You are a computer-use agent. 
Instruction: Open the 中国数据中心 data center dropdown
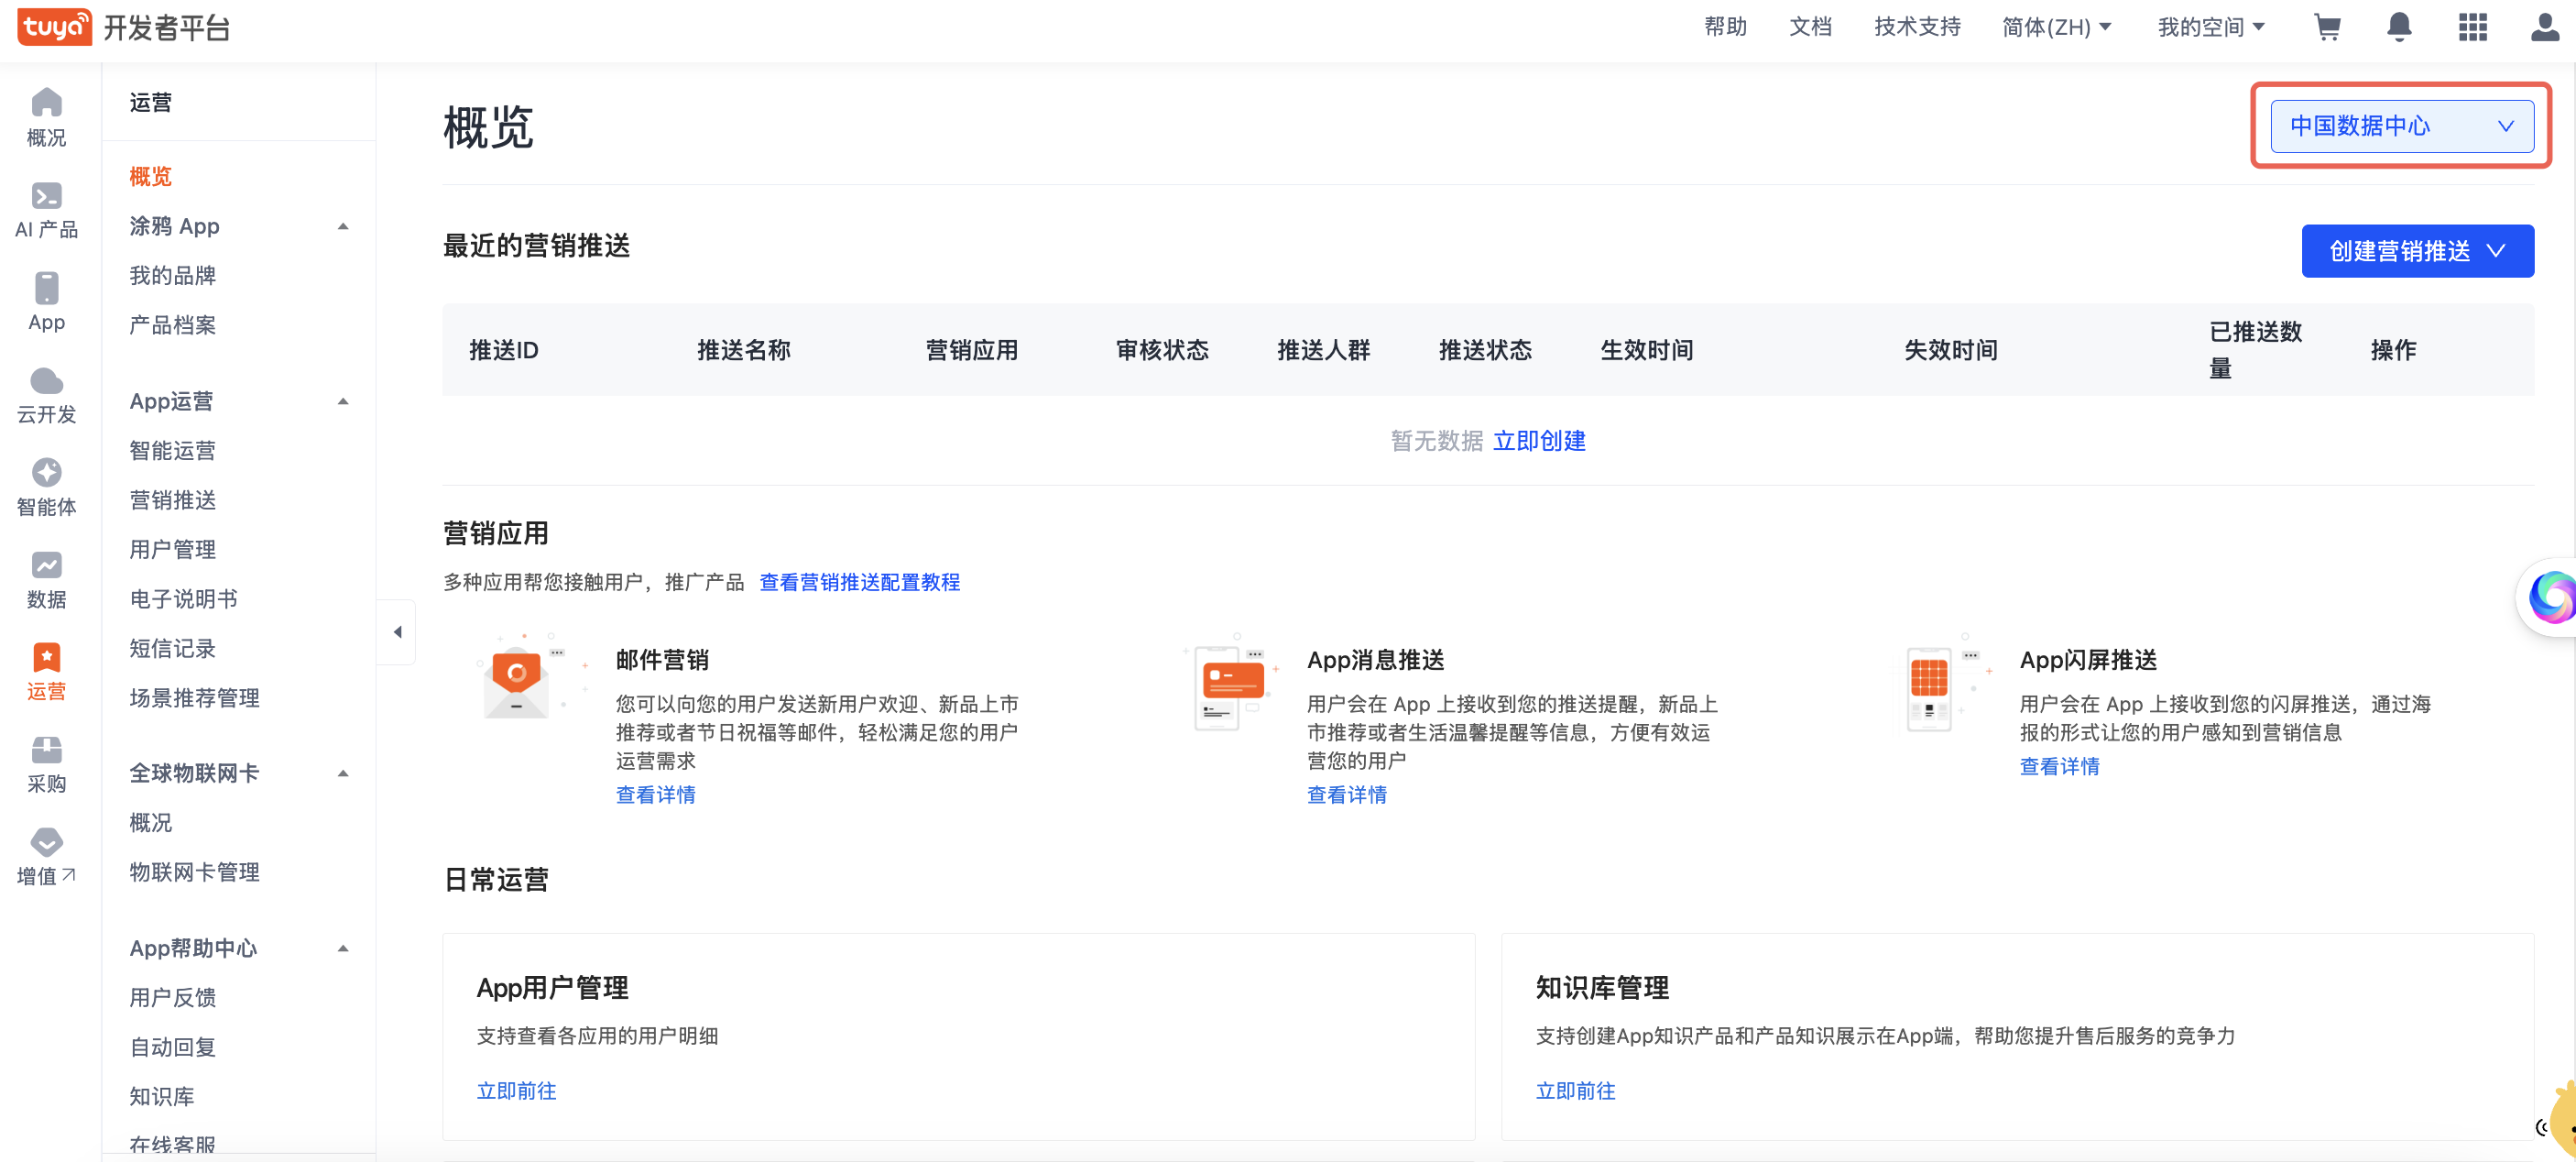click(x=2401, y=126)
